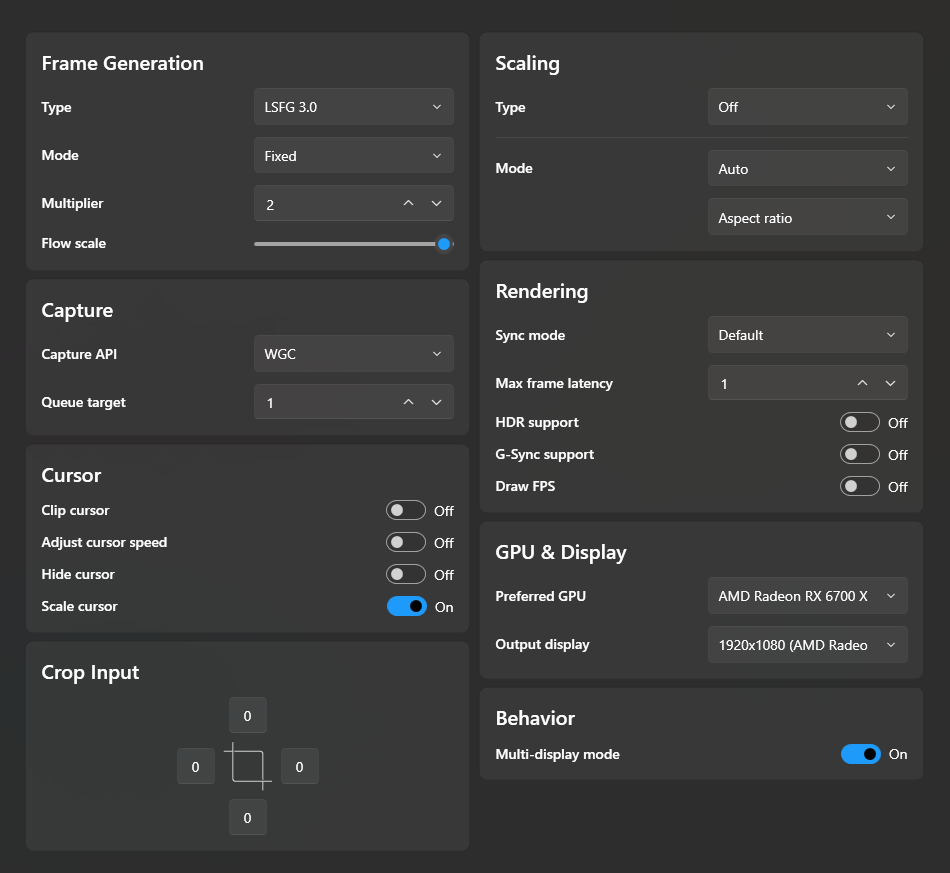Screen dimensions: 950x873
Task: Click the Max frame latency label
Action: coord(554,383)
